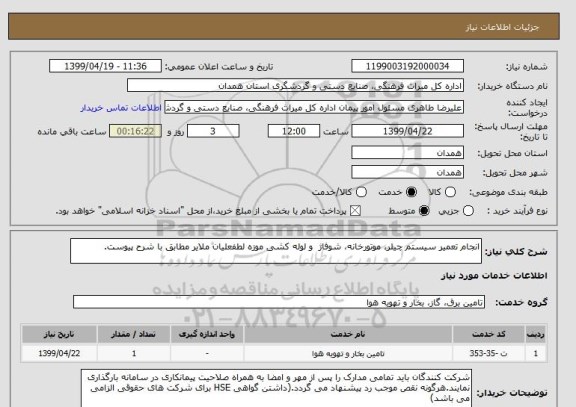Click quantity cell showing 1 in table
The width and height of the screenshot is (576, 407).
pos(134,353)
